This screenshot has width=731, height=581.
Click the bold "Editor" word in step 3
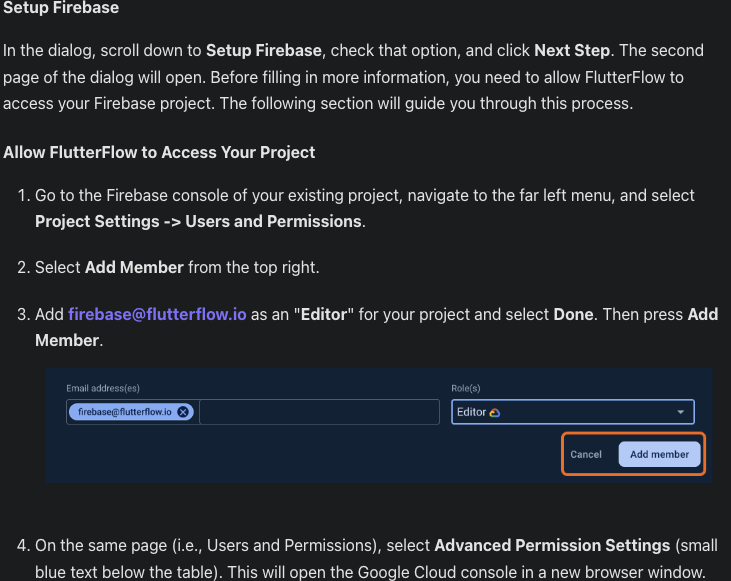pos(324,314)
